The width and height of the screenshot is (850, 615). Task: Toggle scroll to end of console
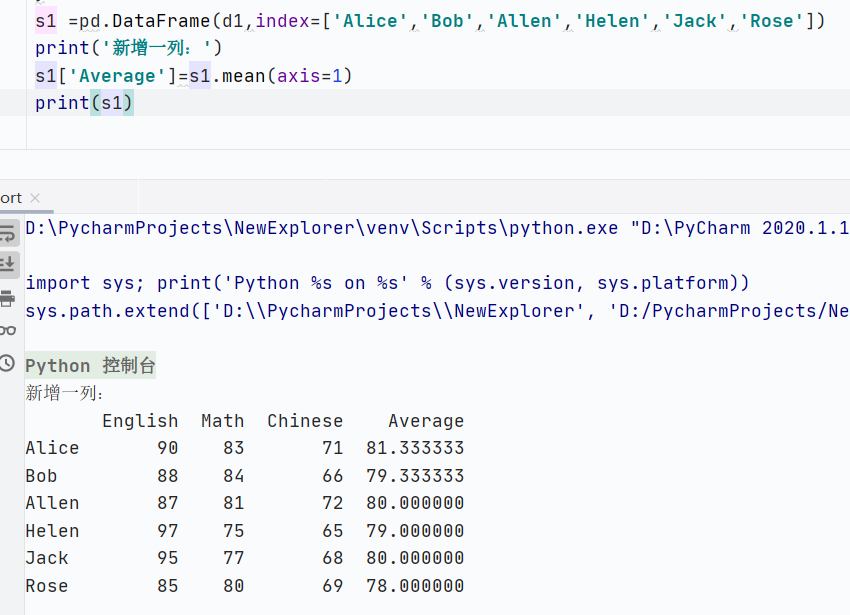coord(7,263)
